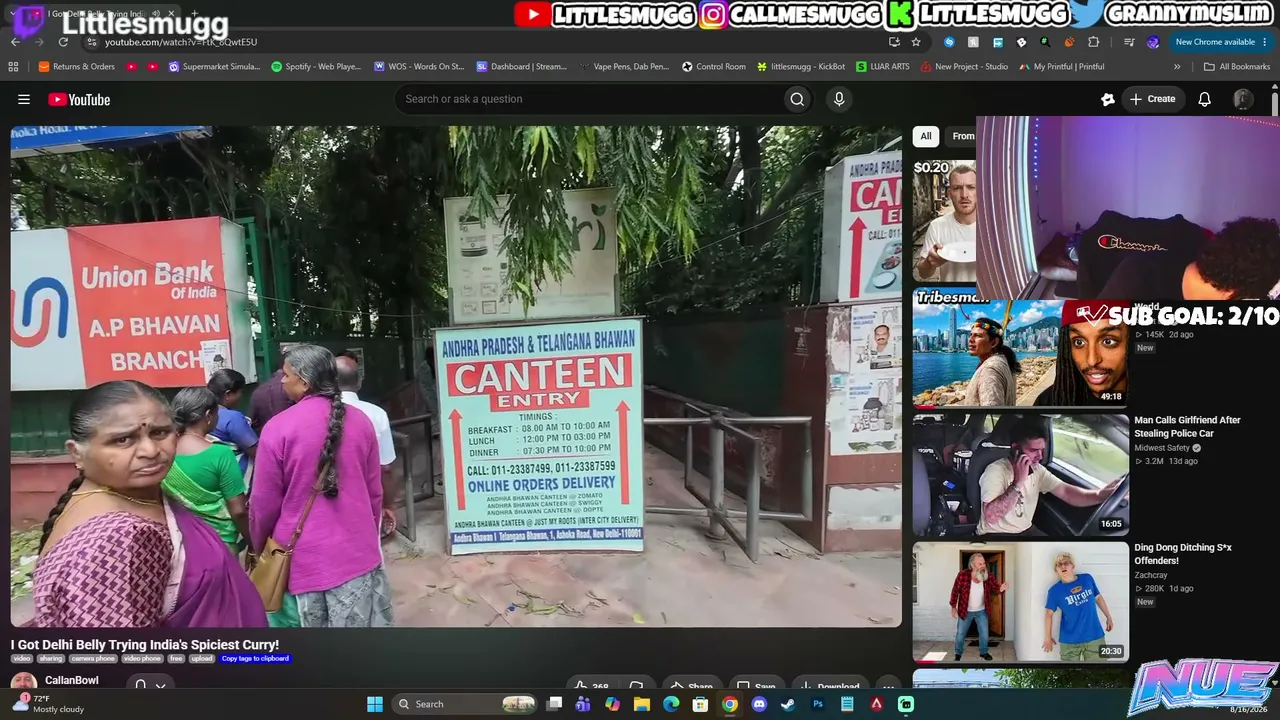
Task: Open Task View on the taskbar
Action: click(555, 704)
